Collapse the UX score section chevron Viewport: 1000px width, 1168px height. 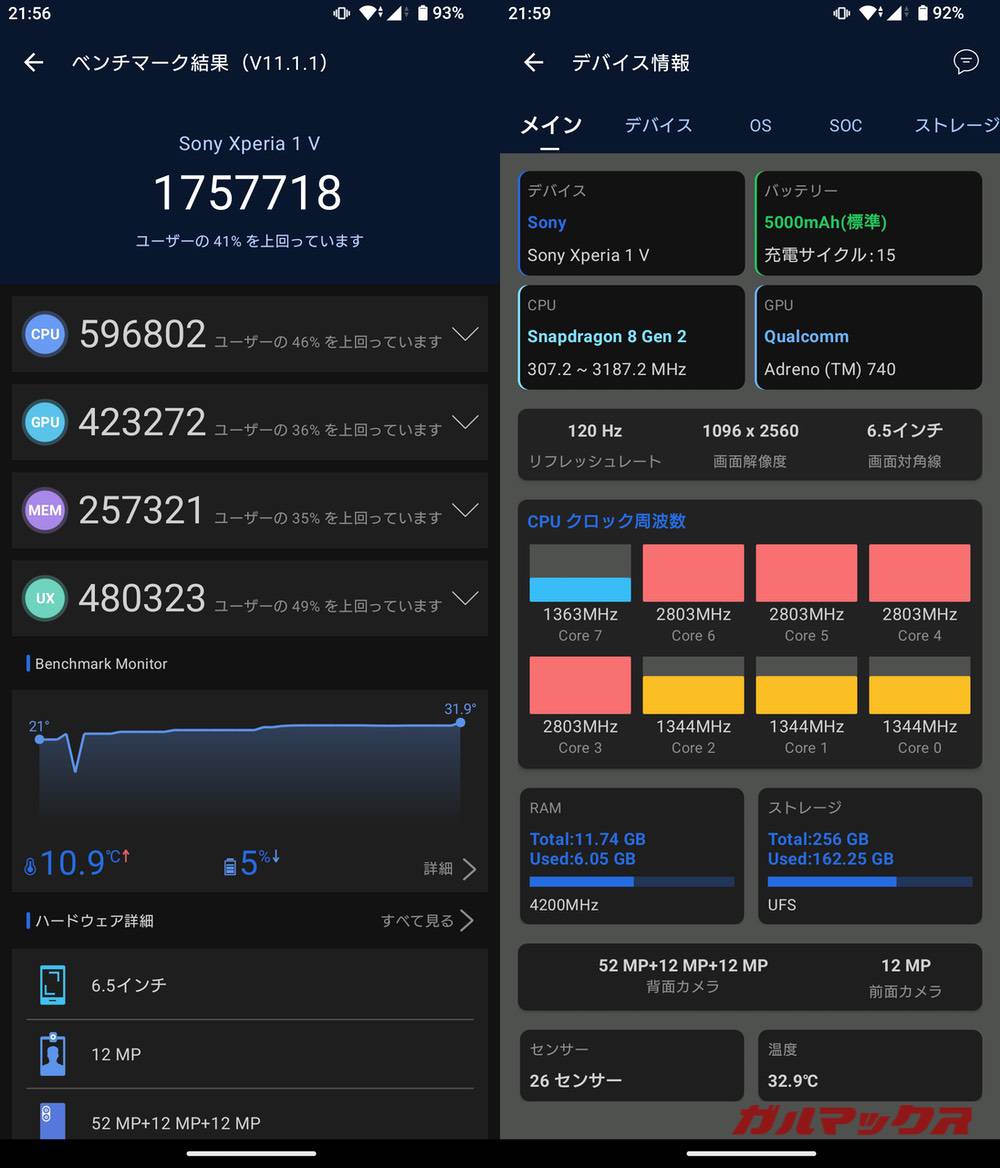(466, 598)
